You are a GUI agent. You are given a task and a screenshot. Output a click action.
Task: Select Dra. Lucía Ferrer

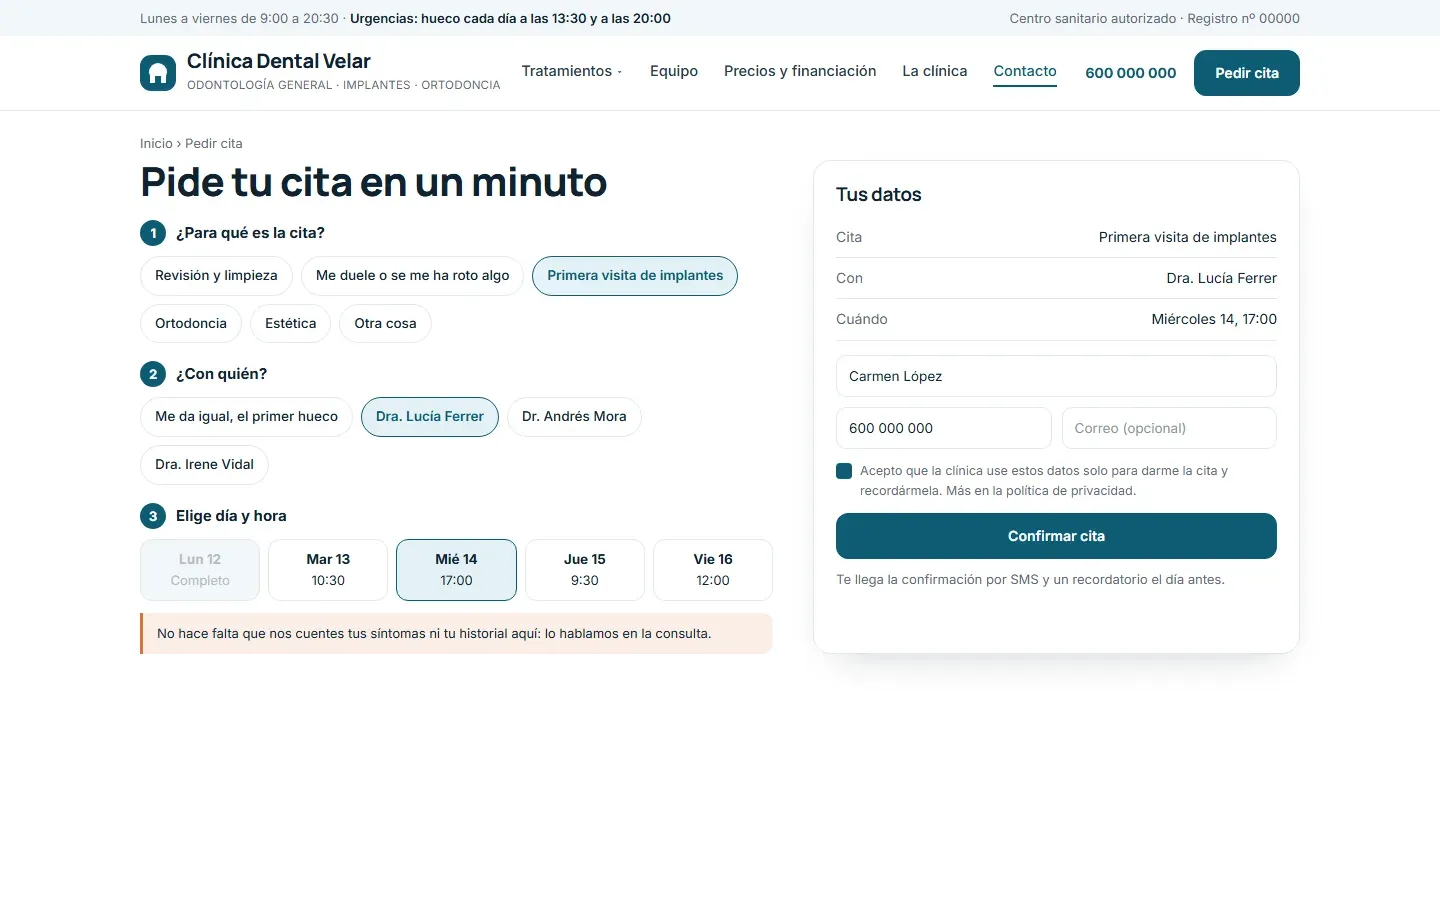(x=430, y=417)
